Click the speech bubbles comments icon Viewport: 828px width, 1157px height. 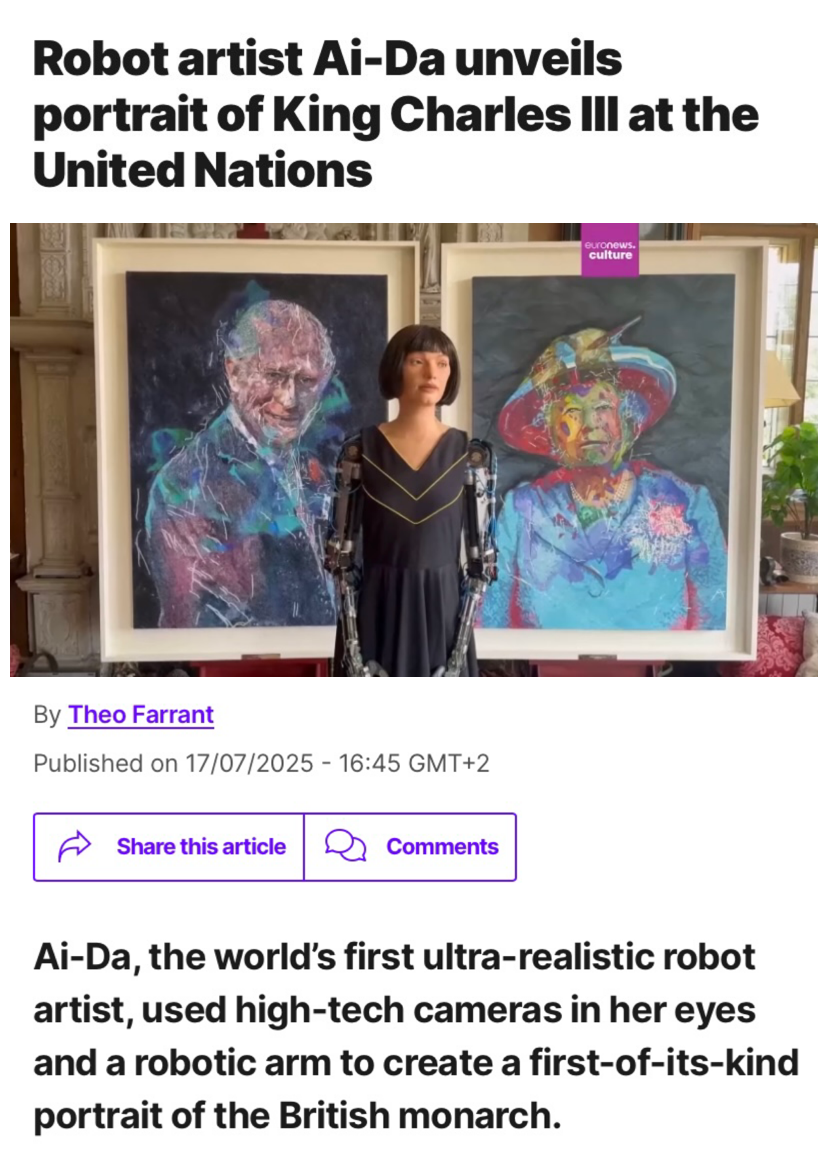[345, 846]
